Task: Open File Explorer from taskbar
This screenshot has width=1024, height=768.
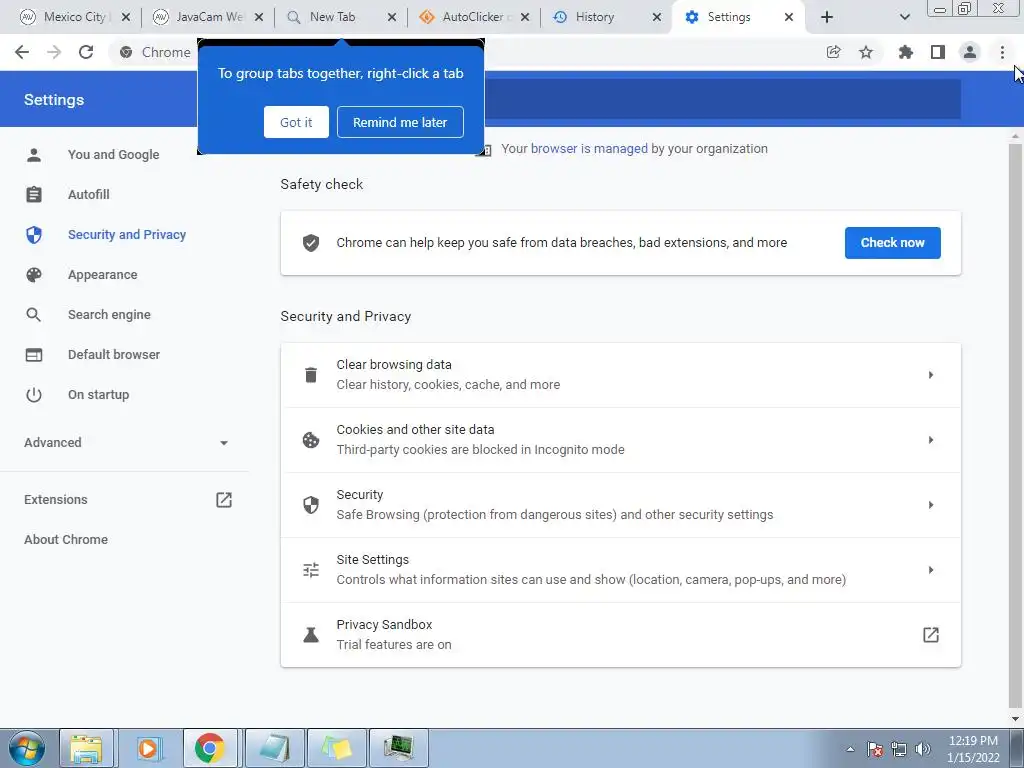Action: point(86,748)
